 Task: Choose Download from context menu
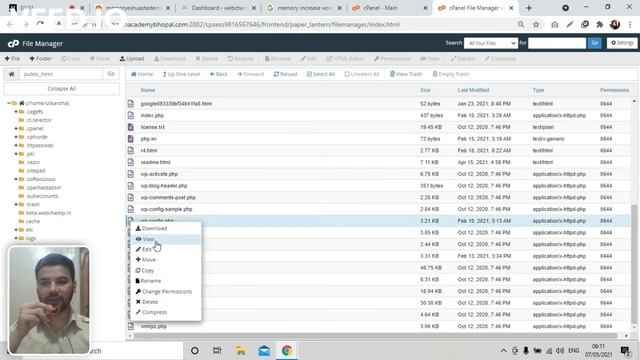(167, 228)
